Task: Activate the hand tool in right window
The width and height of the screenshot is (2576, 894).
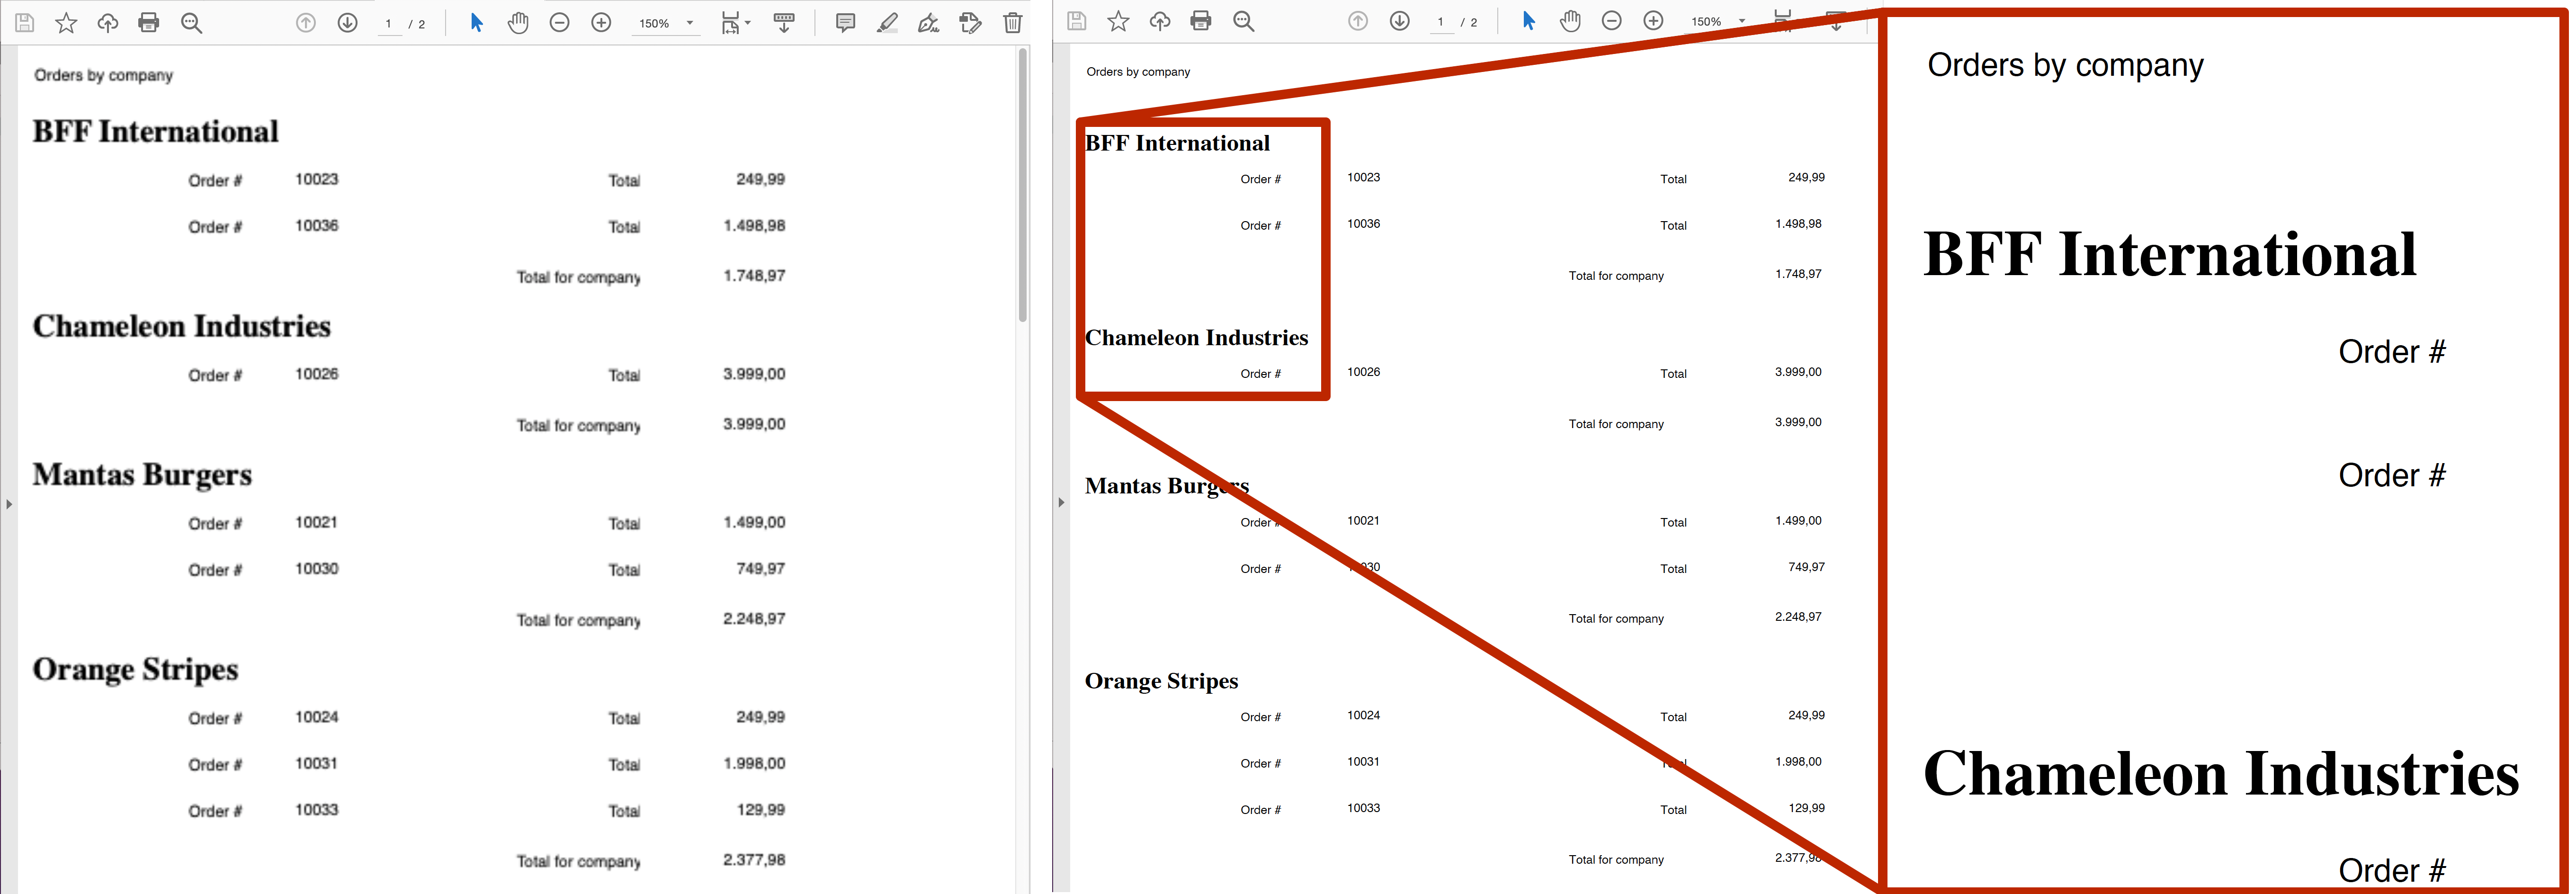Action: pos(1570,21)
